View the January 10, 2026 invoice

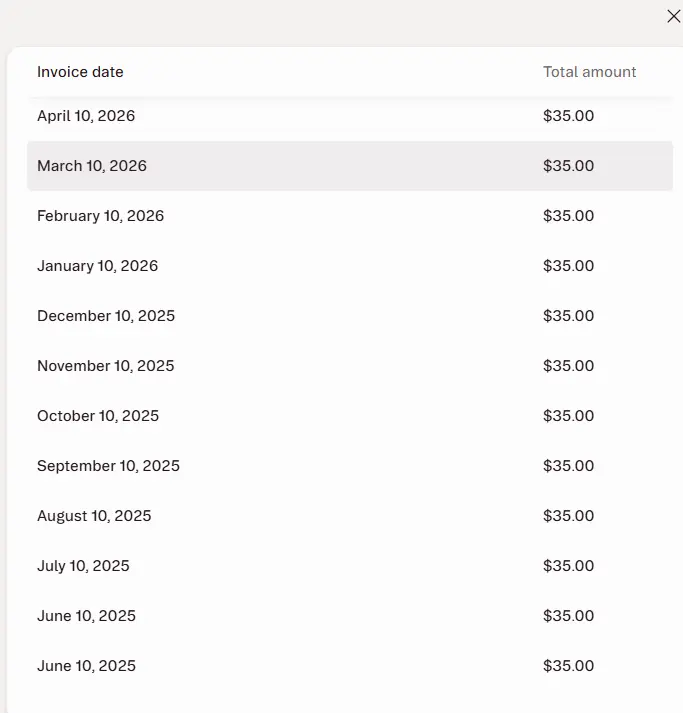tap(350, 266)
